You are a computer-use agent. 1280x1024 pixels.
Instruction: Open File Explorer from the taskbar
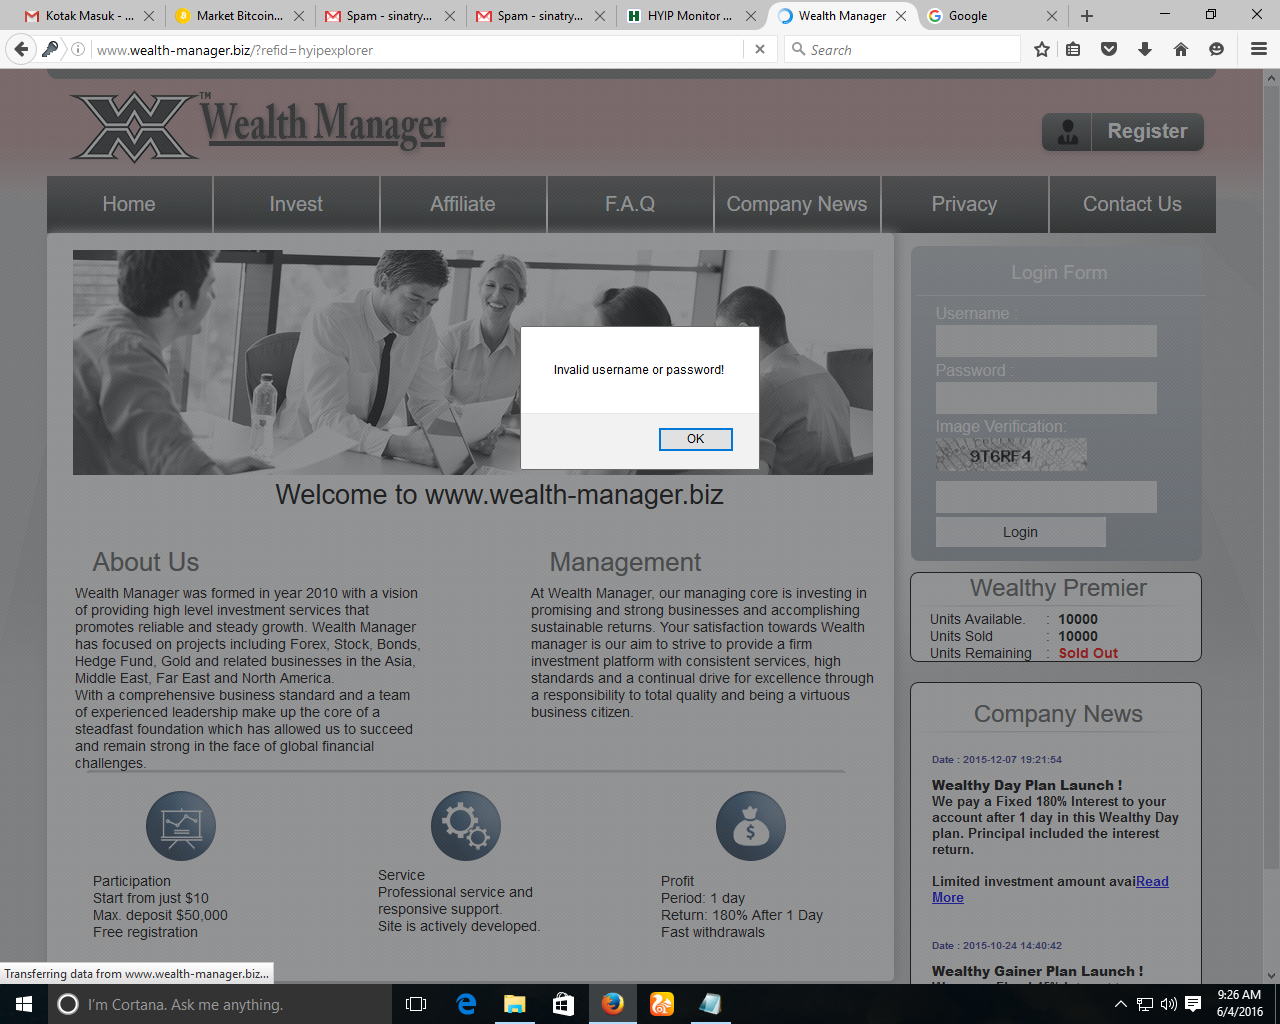tap(515, 1004)
